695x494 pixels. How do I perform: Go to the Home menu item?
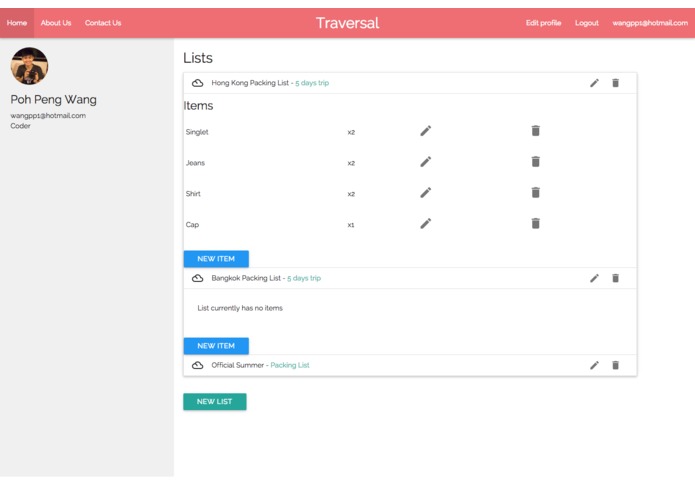click(17, 23)
